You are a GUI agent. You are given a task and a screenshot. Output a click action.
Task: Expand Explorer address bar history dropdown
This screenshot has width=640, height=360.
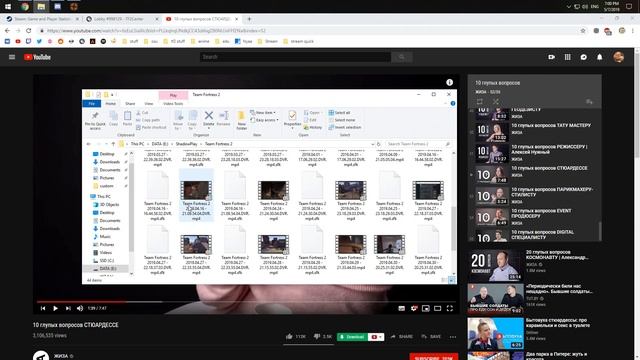pyautogui.click(x=372, y=144)
